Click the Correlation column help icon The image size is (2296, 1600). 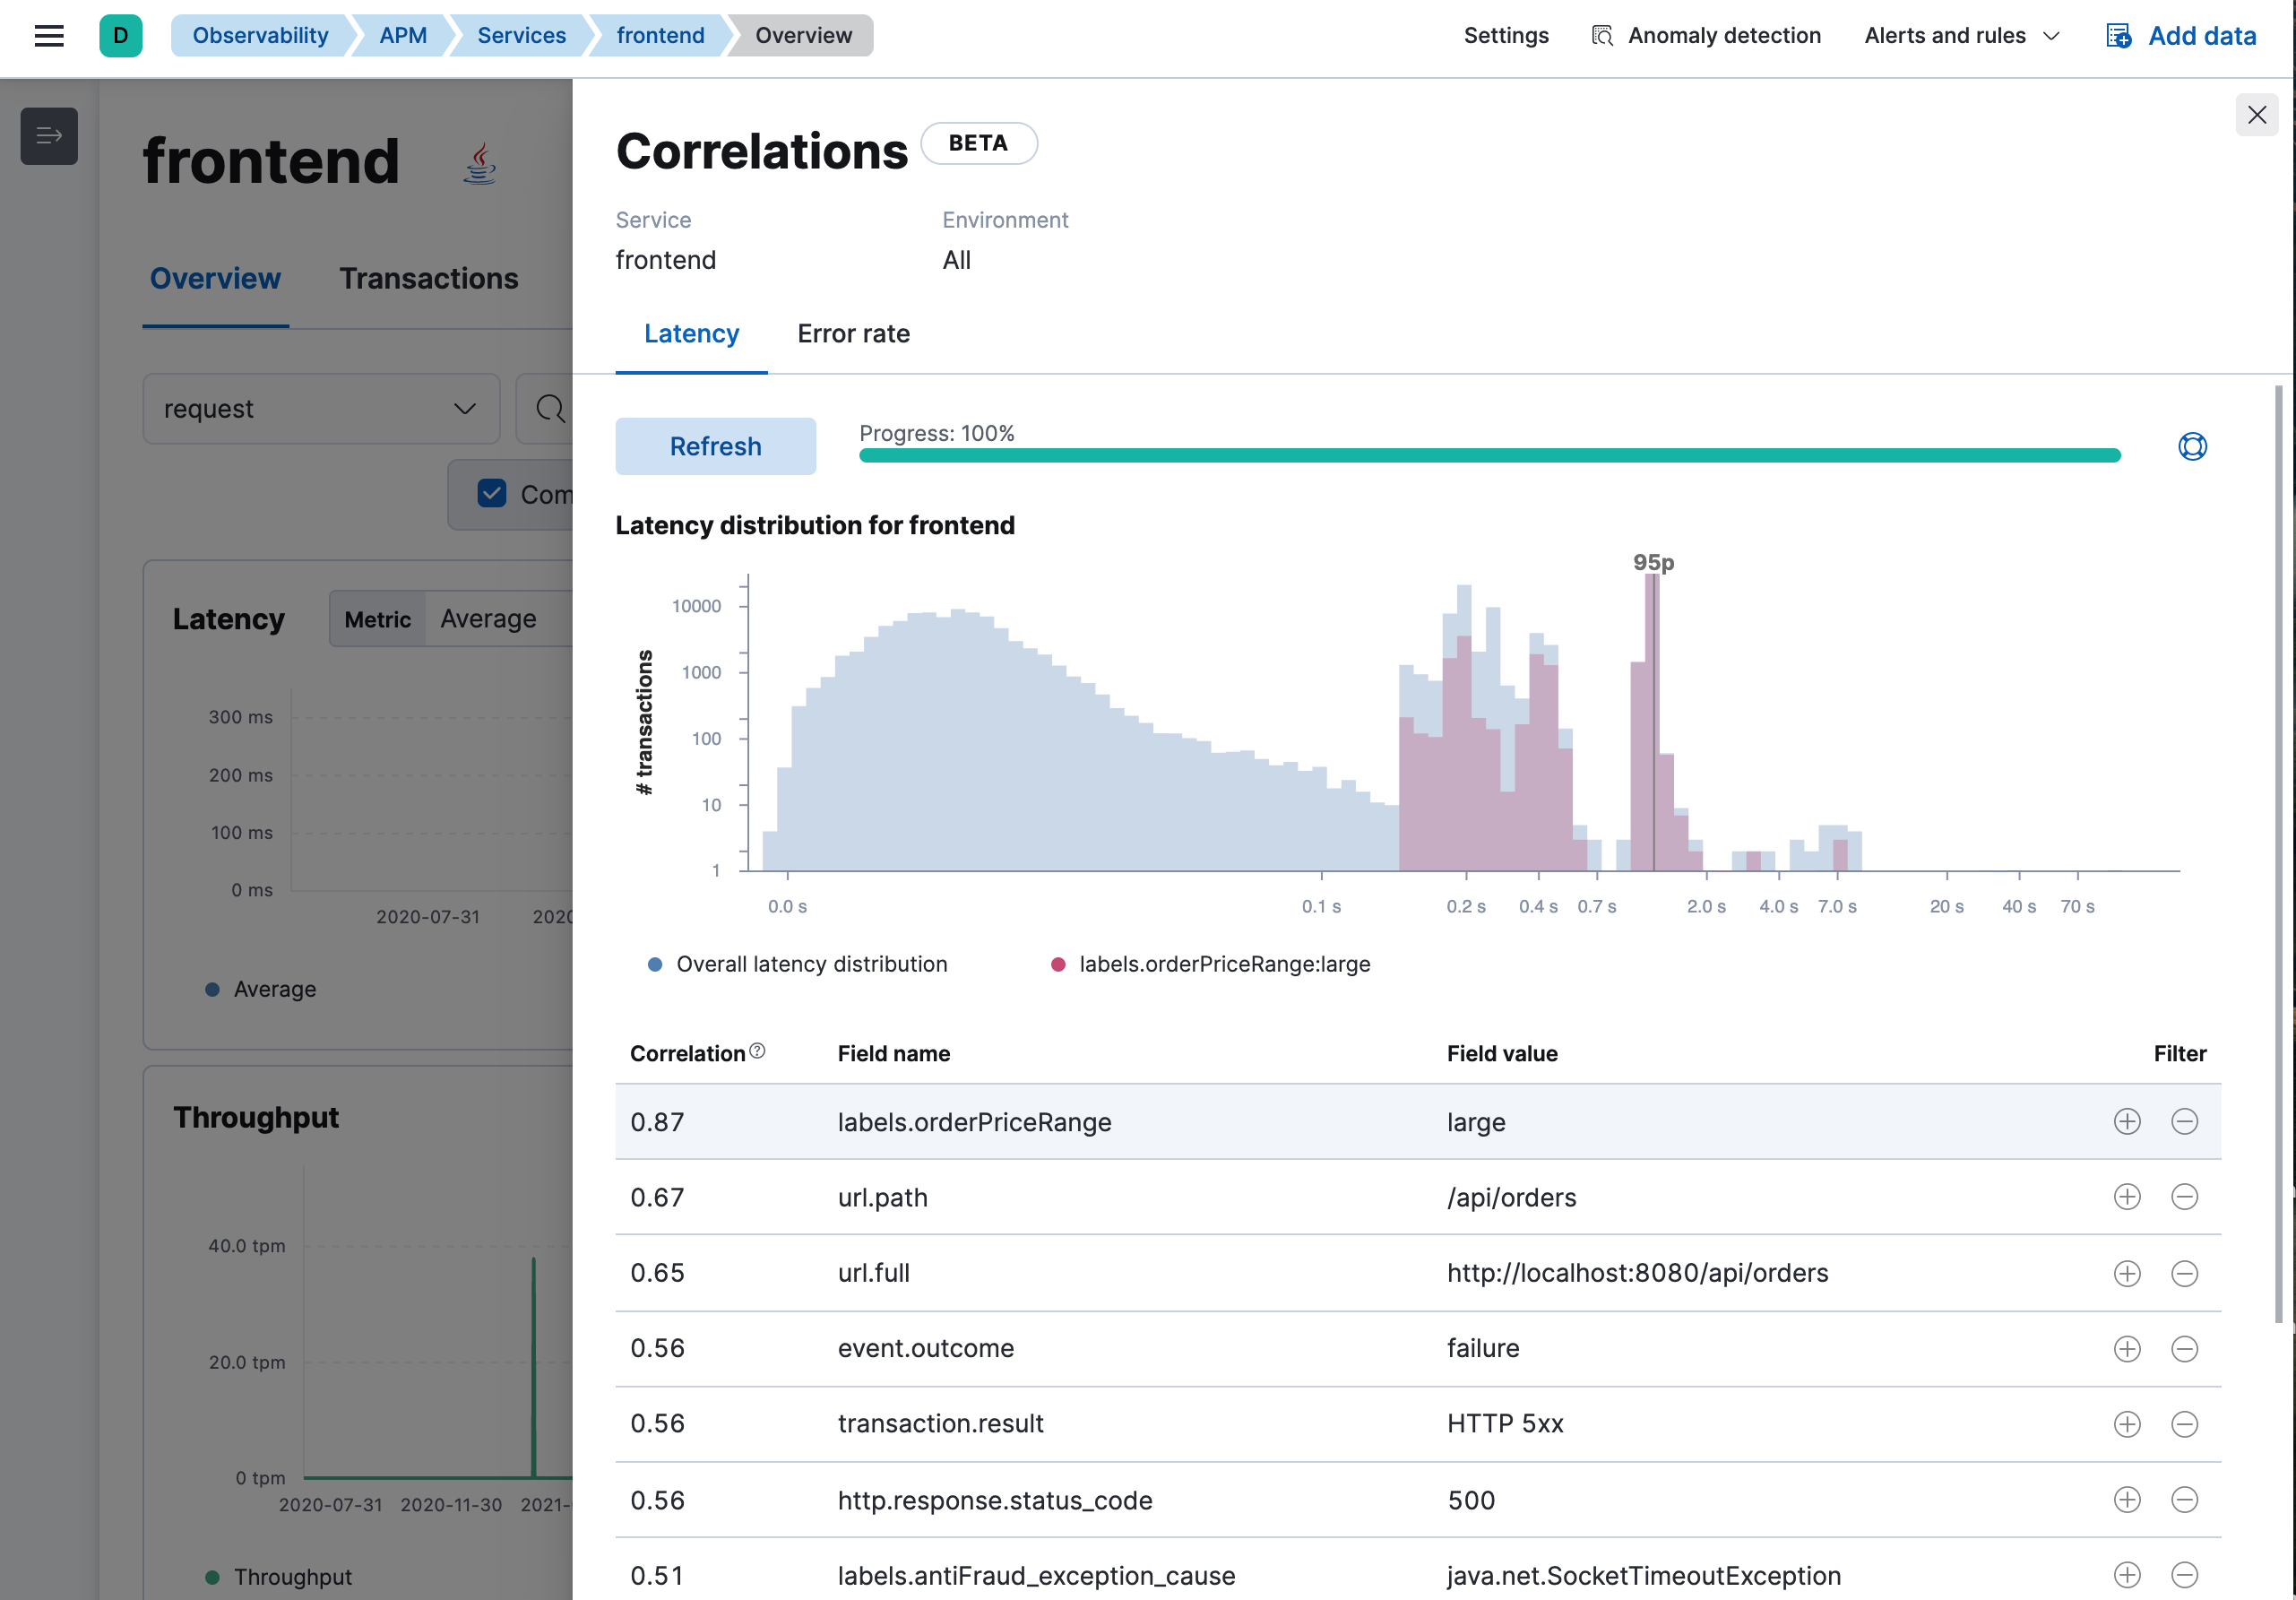pyautogui.click(x=757, y=1051)
